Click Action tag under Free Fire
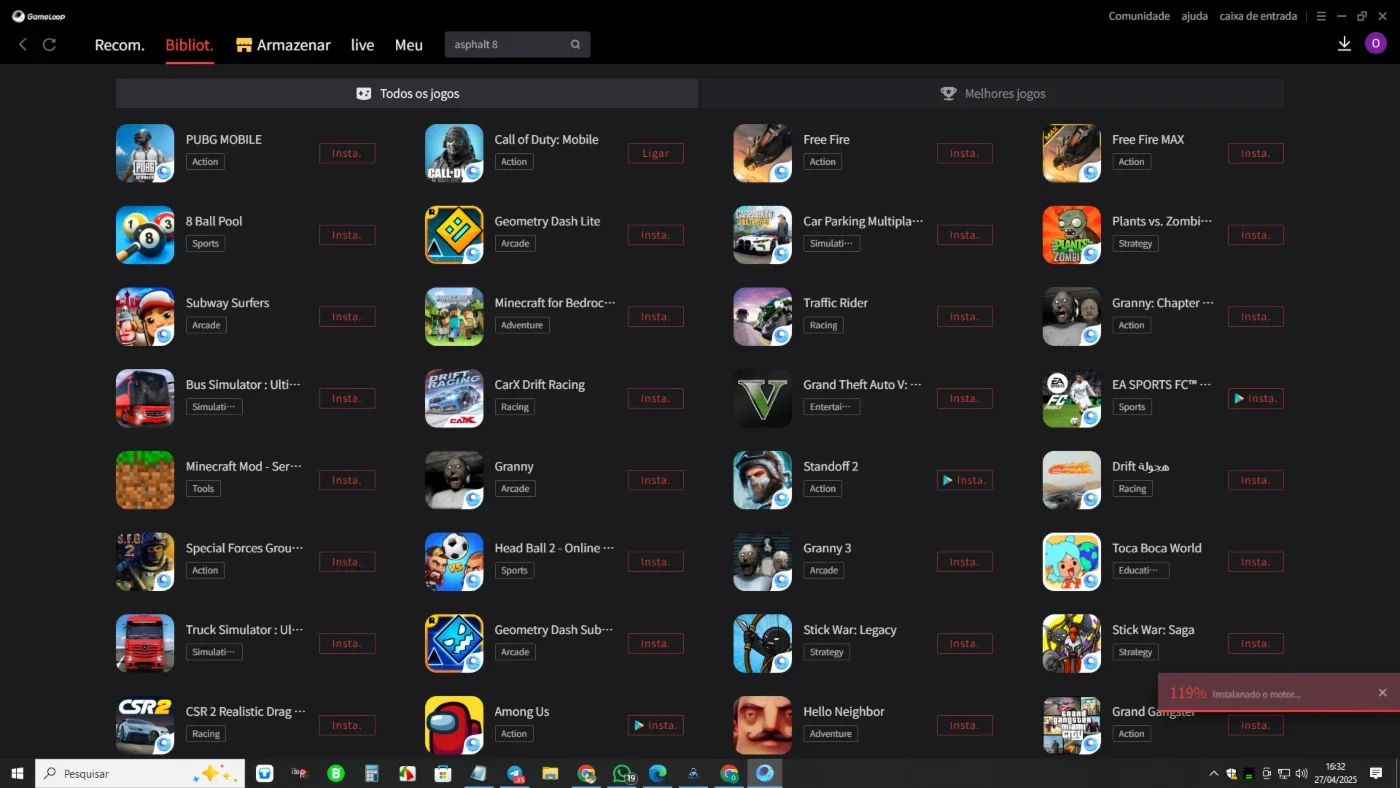This screenshot has height=788, width=1400. click(823, 162)
